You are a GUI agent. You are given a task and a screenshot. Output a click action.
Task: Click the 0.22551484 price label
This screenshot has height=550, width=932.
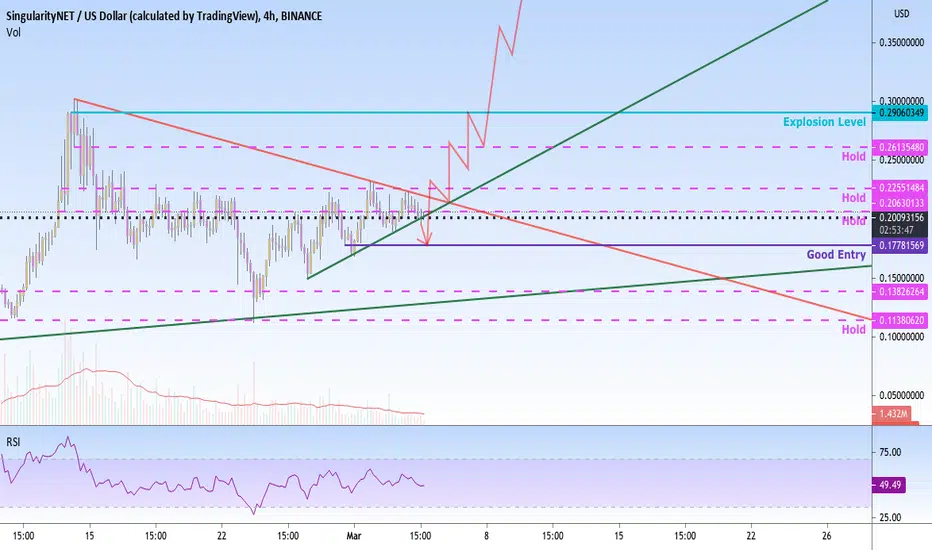point(901,188)
